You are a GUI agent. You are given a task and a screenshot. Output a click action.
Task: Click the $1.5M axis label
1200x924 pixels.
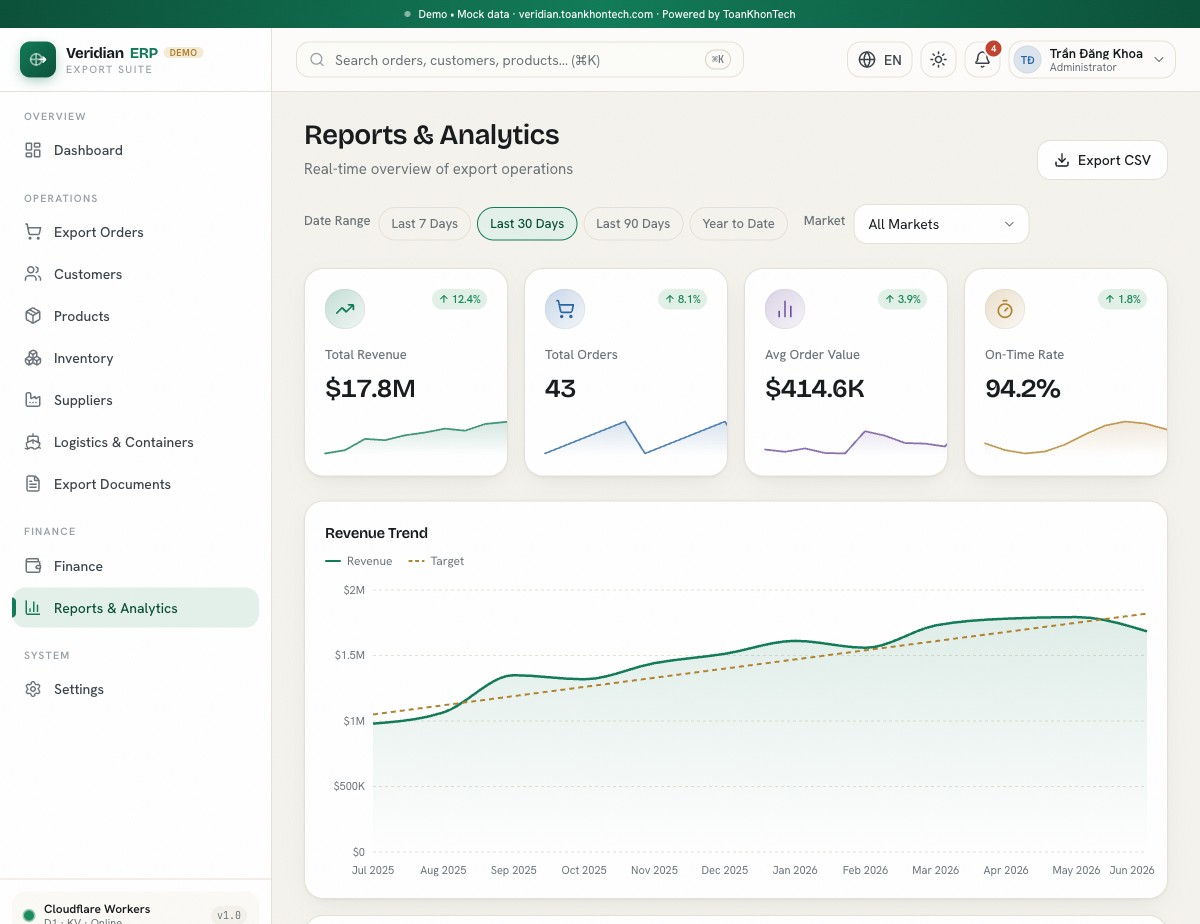tap(349, 655)
